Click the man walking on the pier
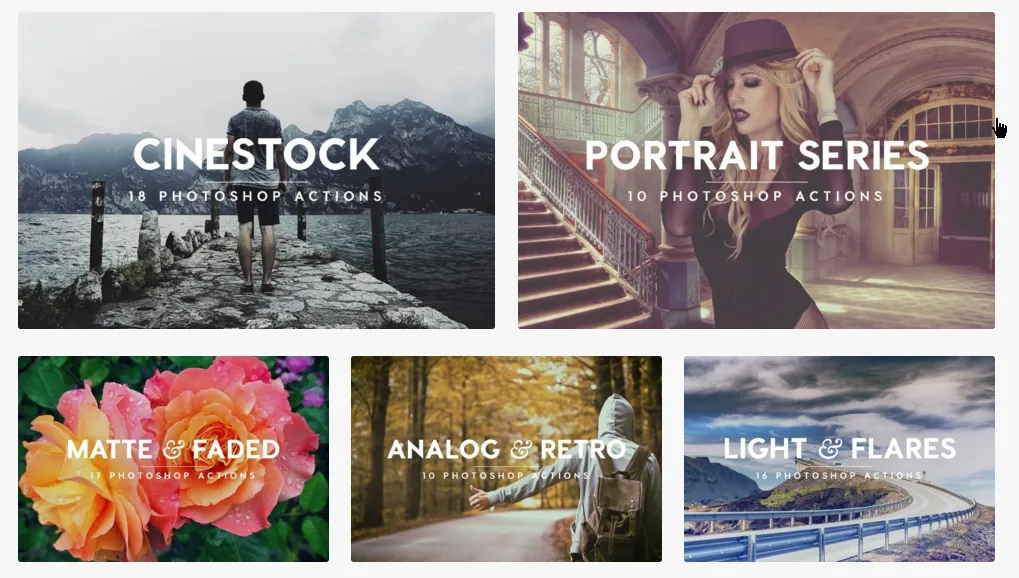 coord(255,187)
